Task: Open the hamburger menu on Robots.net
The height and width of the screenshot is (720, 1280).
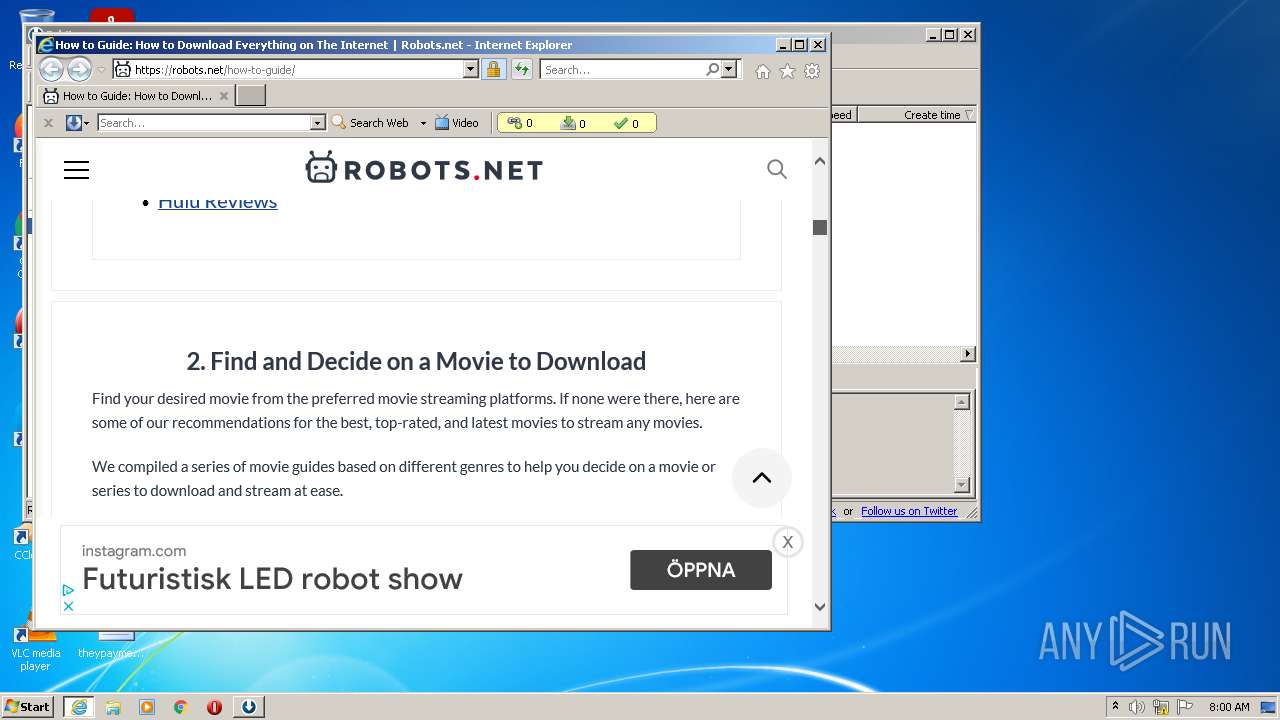Action: [x=76, y=170]
